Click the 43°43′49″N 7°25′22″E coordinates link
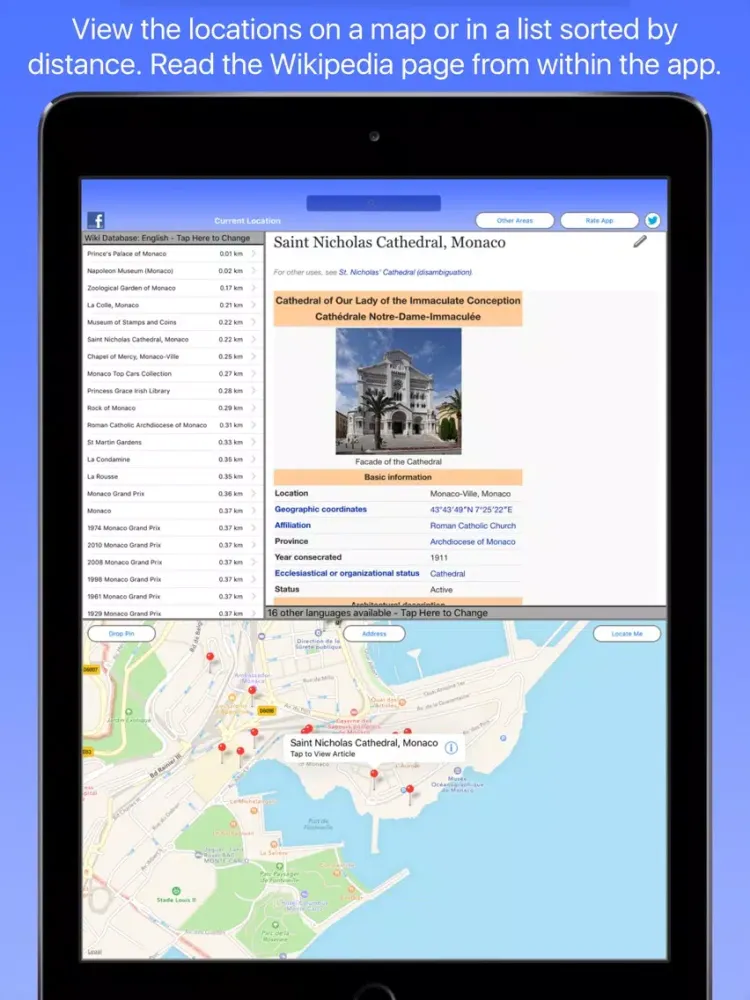The height and width of the screenshot is (1000, 750). click(x=471, y=510)
